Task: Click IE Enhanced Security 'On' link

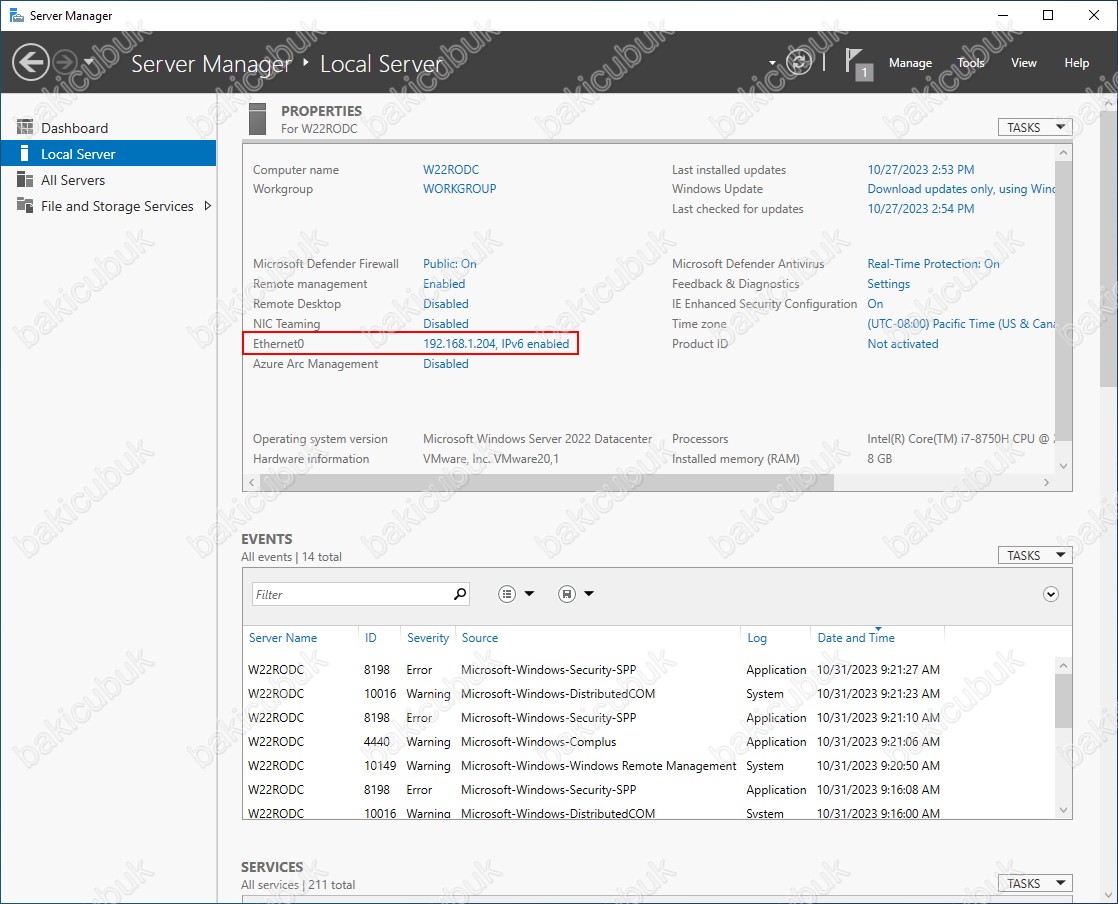Action: tap(875, 304)
